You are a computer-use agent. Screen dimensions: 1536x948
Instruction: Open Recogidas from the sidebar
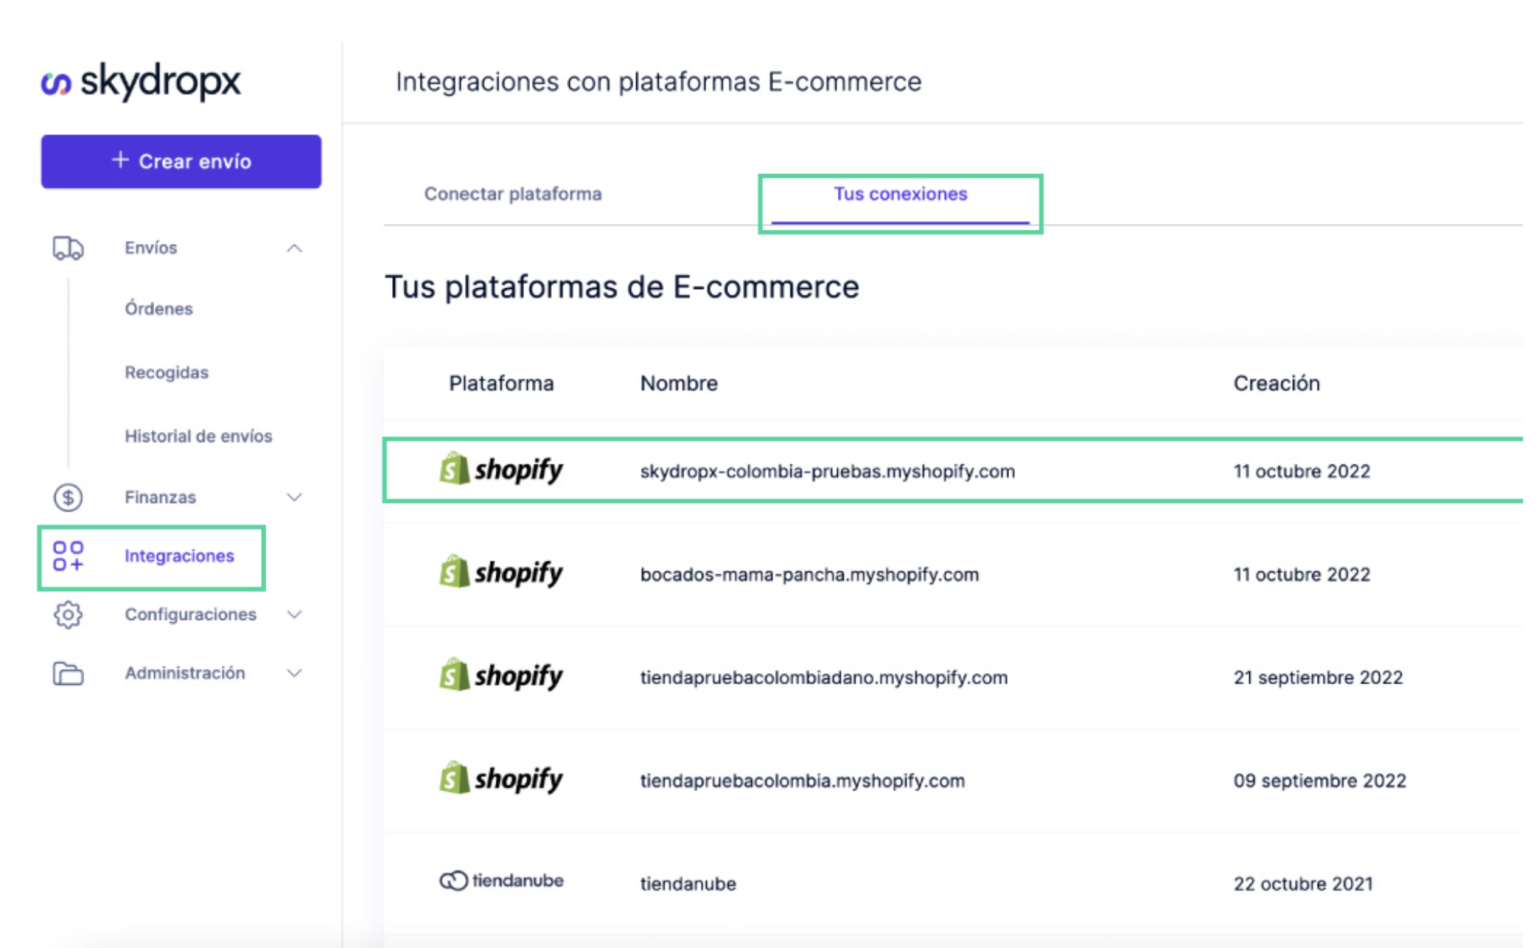pyautogui.click(x=166, y=372)
